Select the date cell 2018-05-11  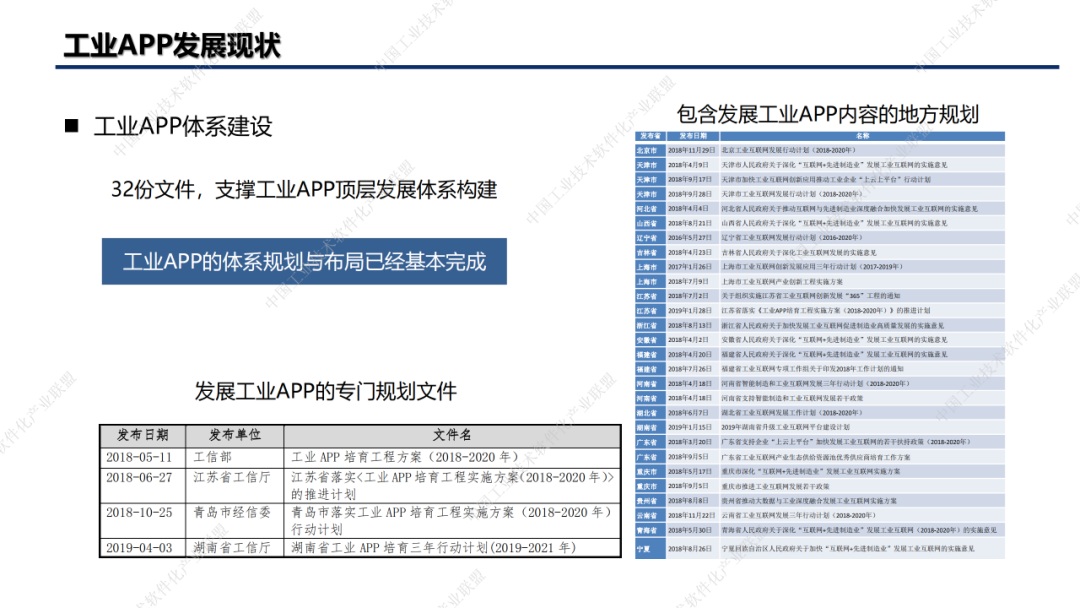[x=139, y=457]
